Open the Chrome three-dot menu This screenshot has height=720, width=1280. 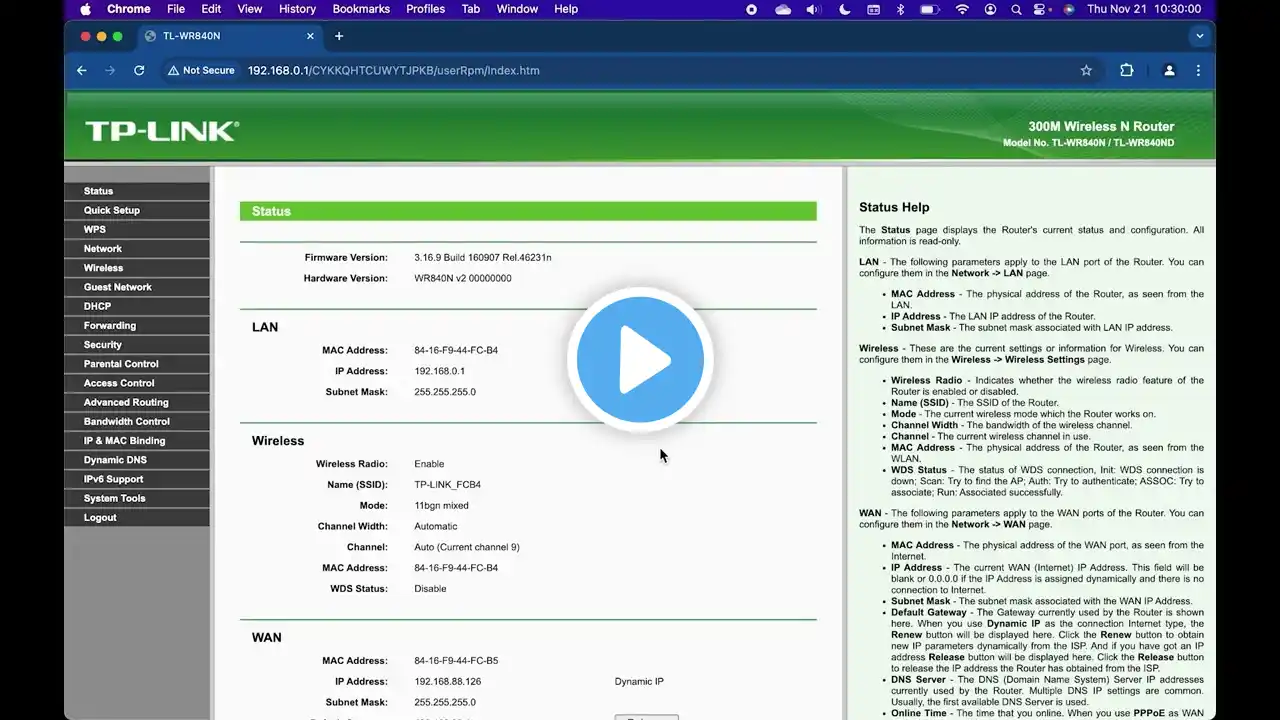tap(1198, 70)
